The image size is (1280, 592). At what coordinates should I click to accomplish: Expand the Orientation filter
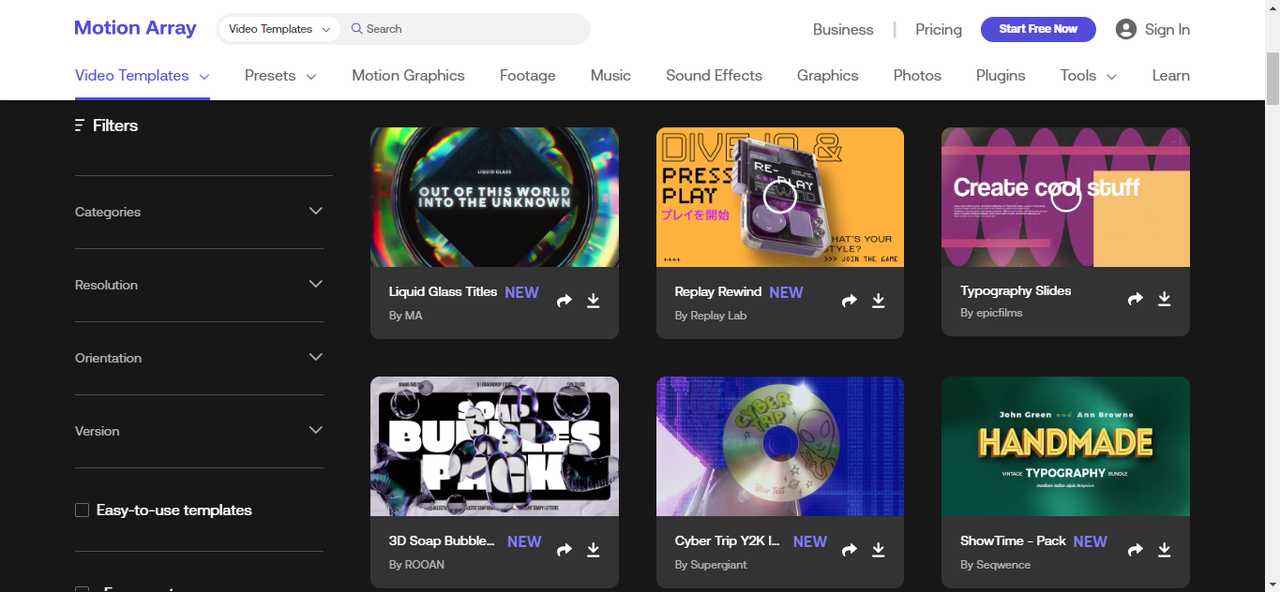(199, 358)
